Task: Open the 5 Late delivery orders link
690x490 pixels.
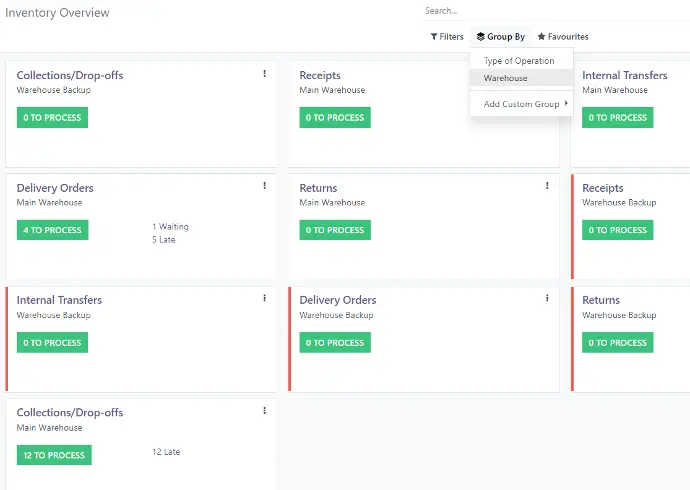Action: (x=163, y=240)
